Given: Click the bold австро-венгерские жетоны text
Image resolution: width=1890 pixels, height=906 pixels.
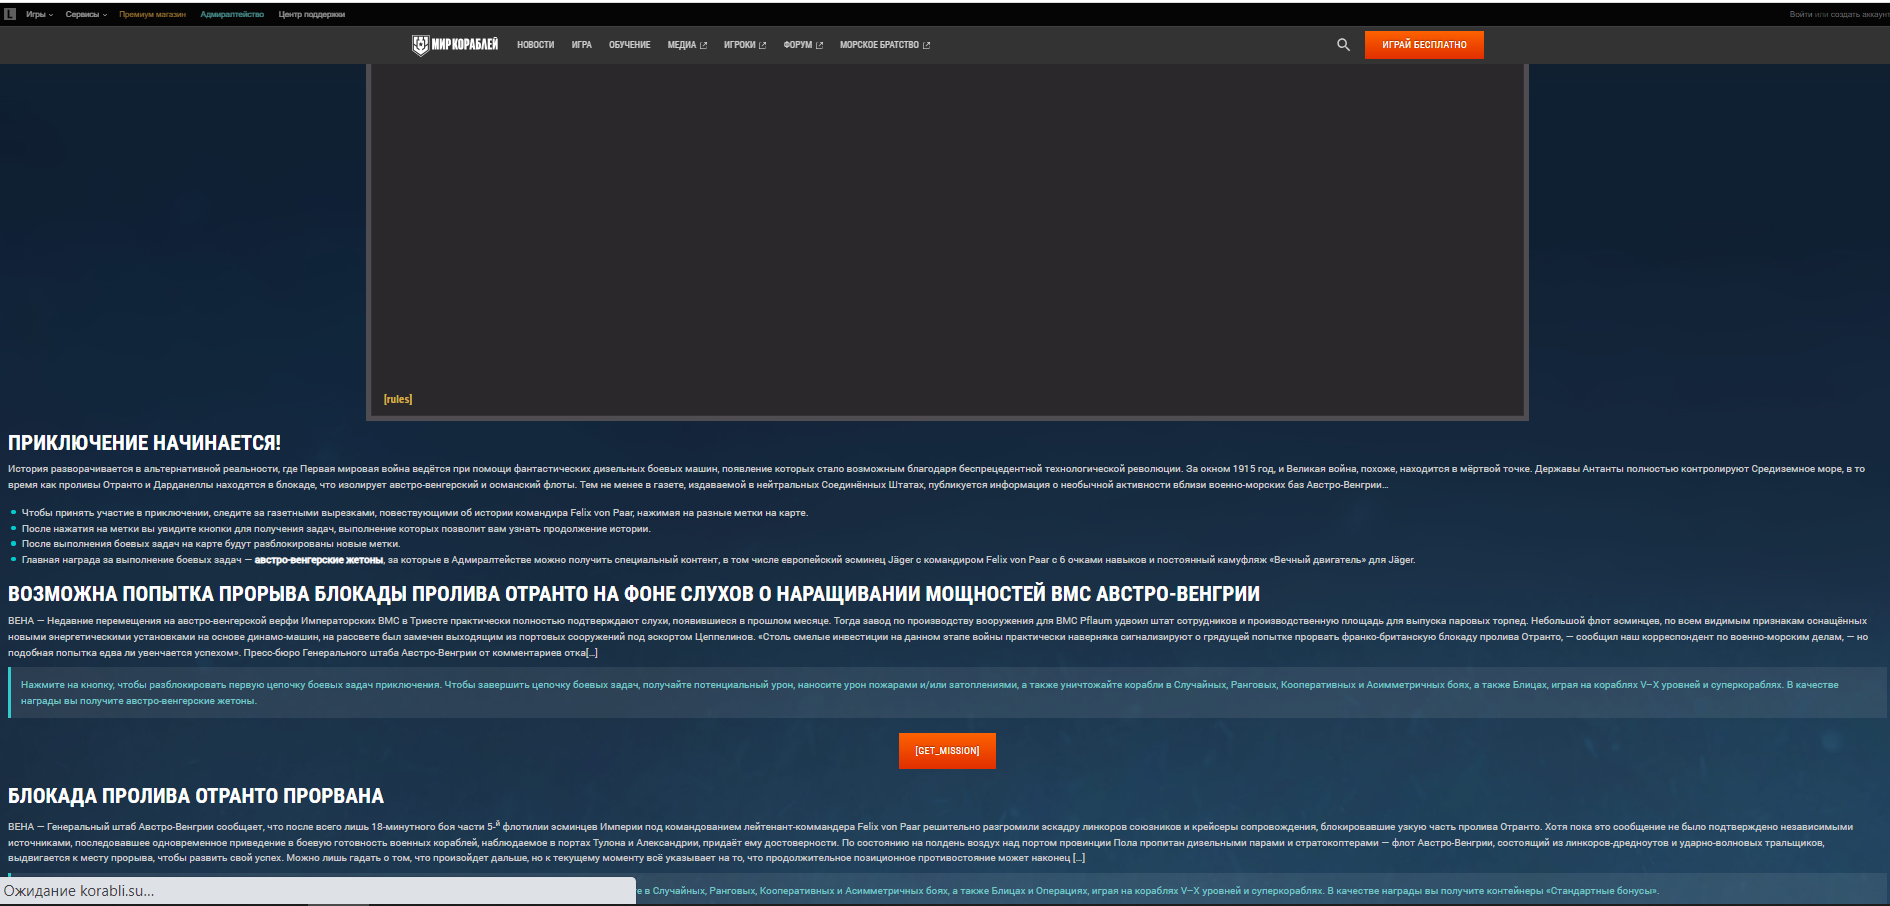Looking at the screenshot, I should coord(319,560).
